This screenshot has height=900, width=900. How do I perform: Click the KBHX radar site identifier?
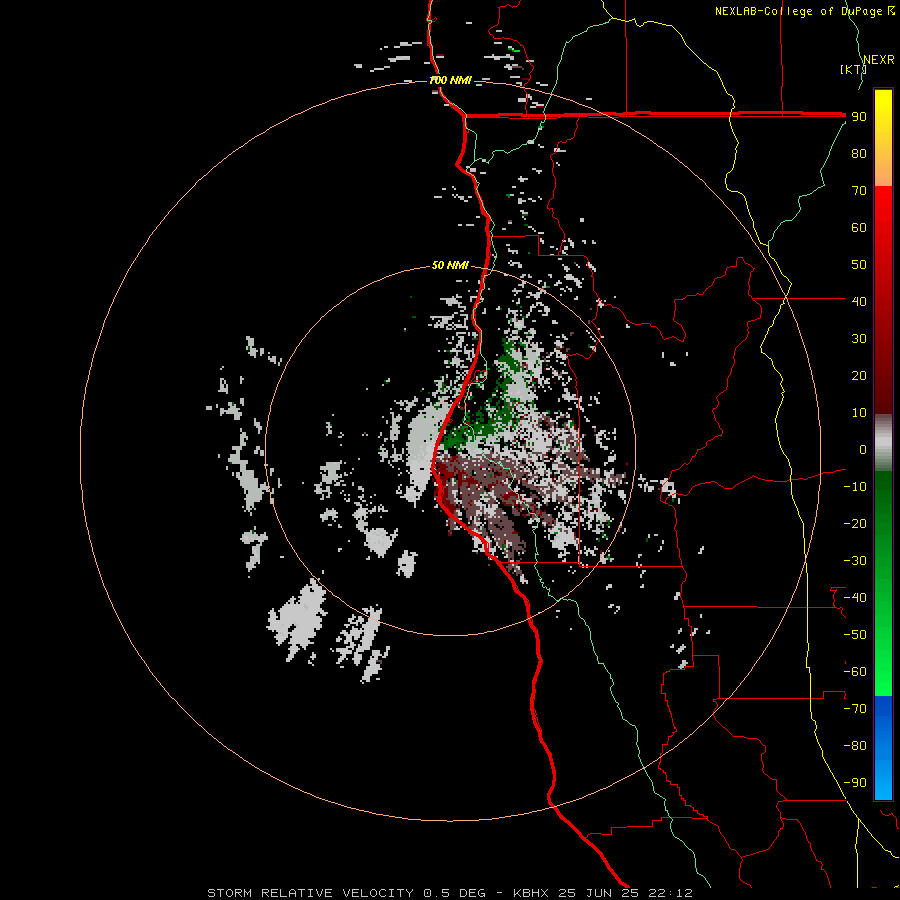pos(531,893)
